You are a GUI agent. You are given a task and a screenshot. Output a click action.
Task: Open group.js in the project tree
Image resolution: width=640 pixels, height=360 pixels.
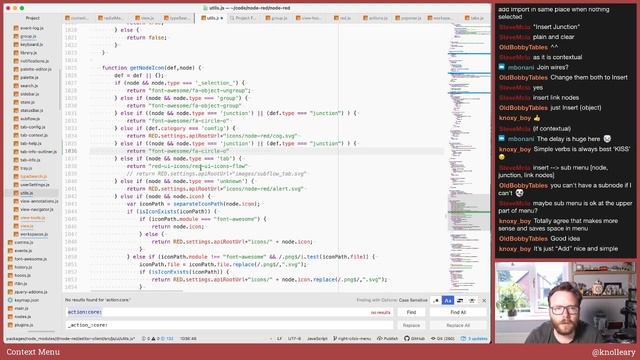[28, 36]
